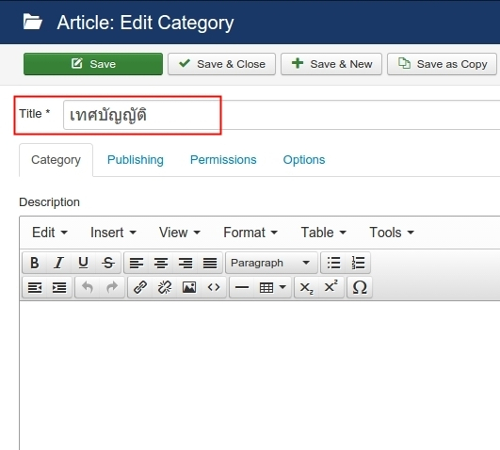
Task: Insert a numbered list
Action: [358, 263]
